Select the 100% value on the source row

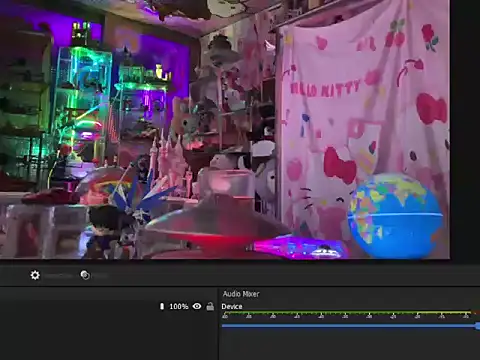(x=179, y=306)
